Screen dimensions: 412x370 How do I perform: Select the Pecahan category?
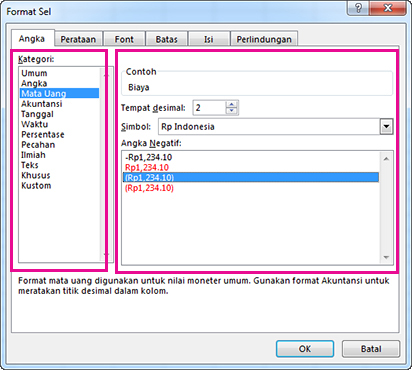pos(59,145)
